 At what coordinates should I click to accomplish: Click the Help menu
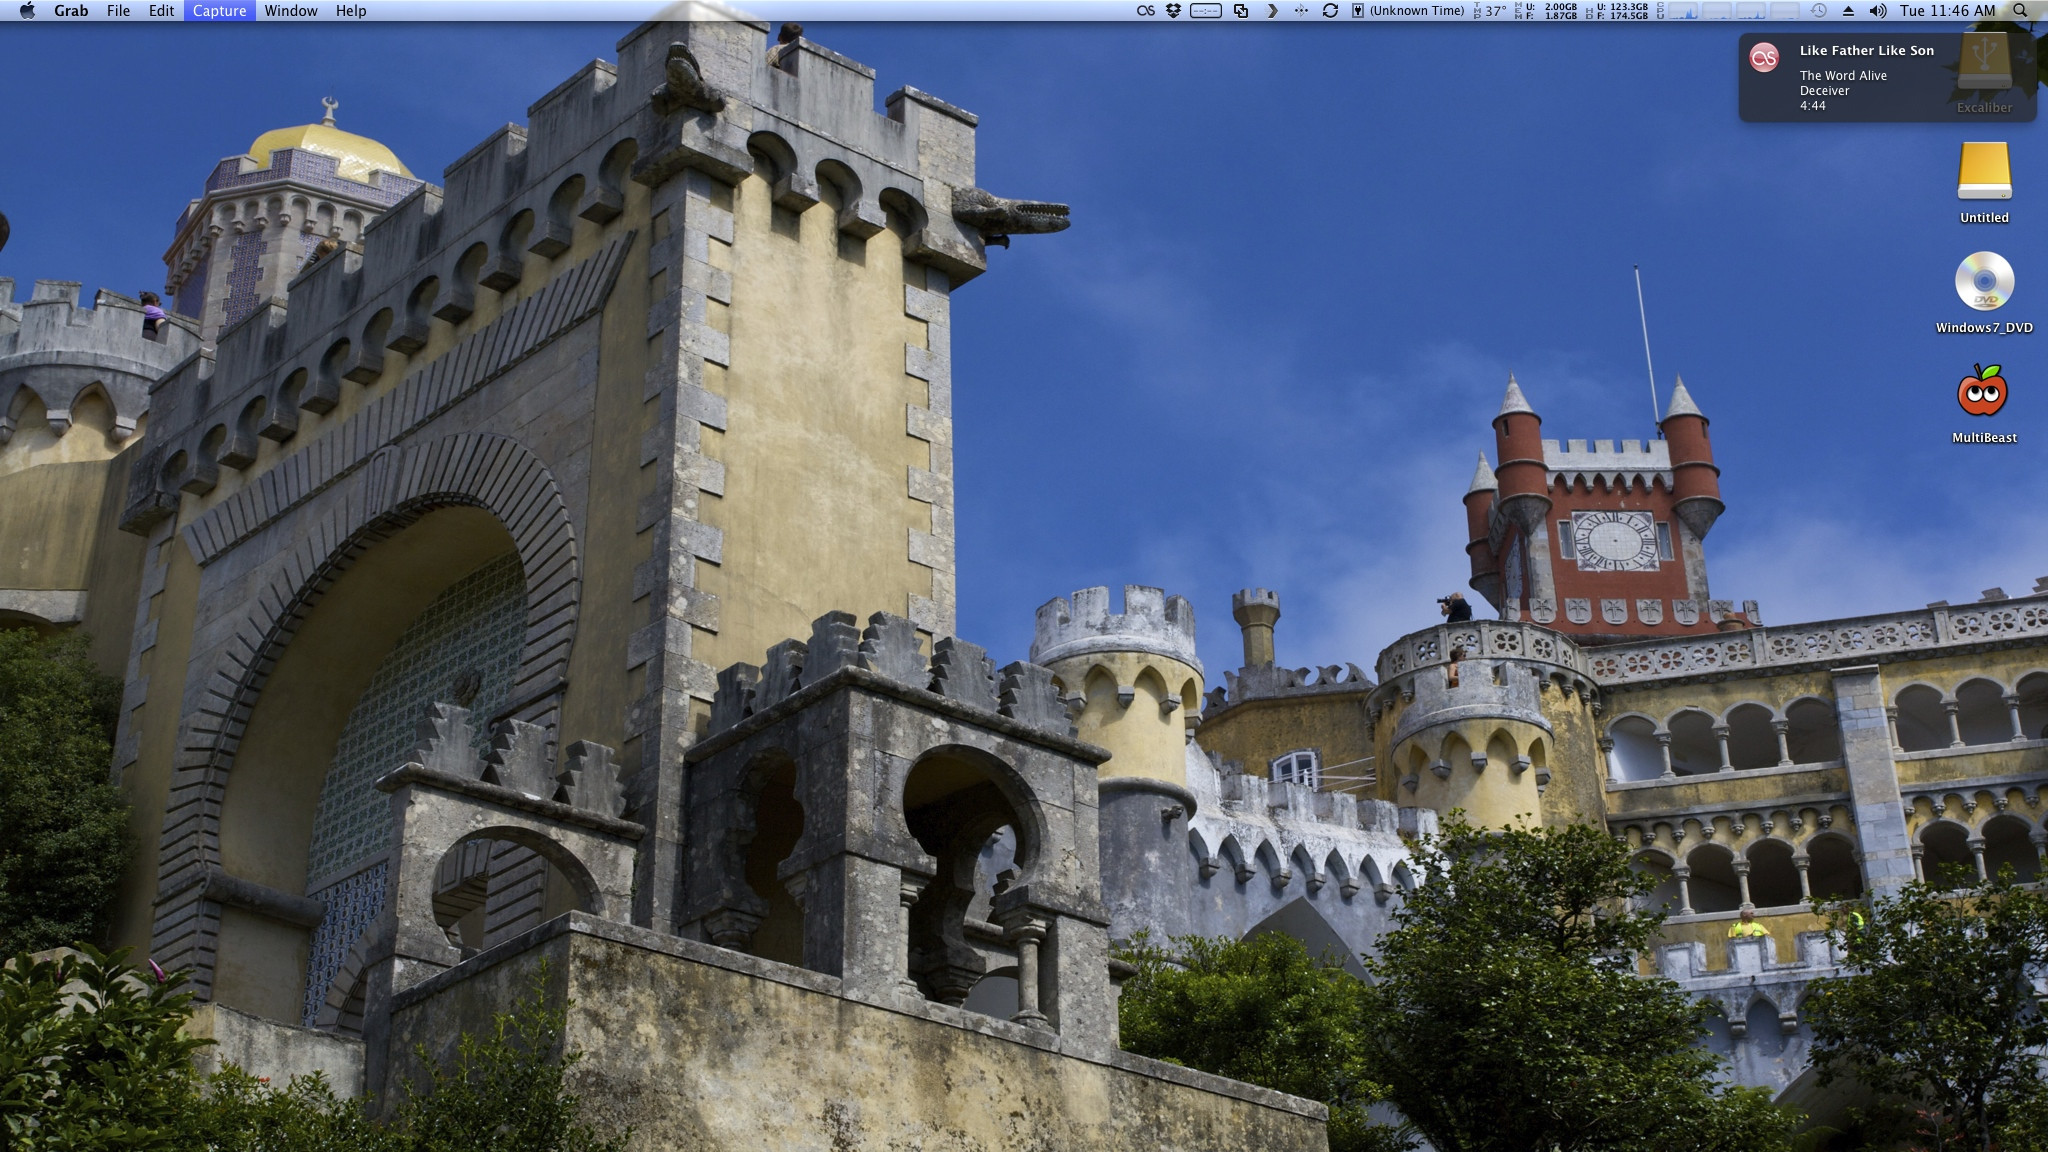[350, 11]
